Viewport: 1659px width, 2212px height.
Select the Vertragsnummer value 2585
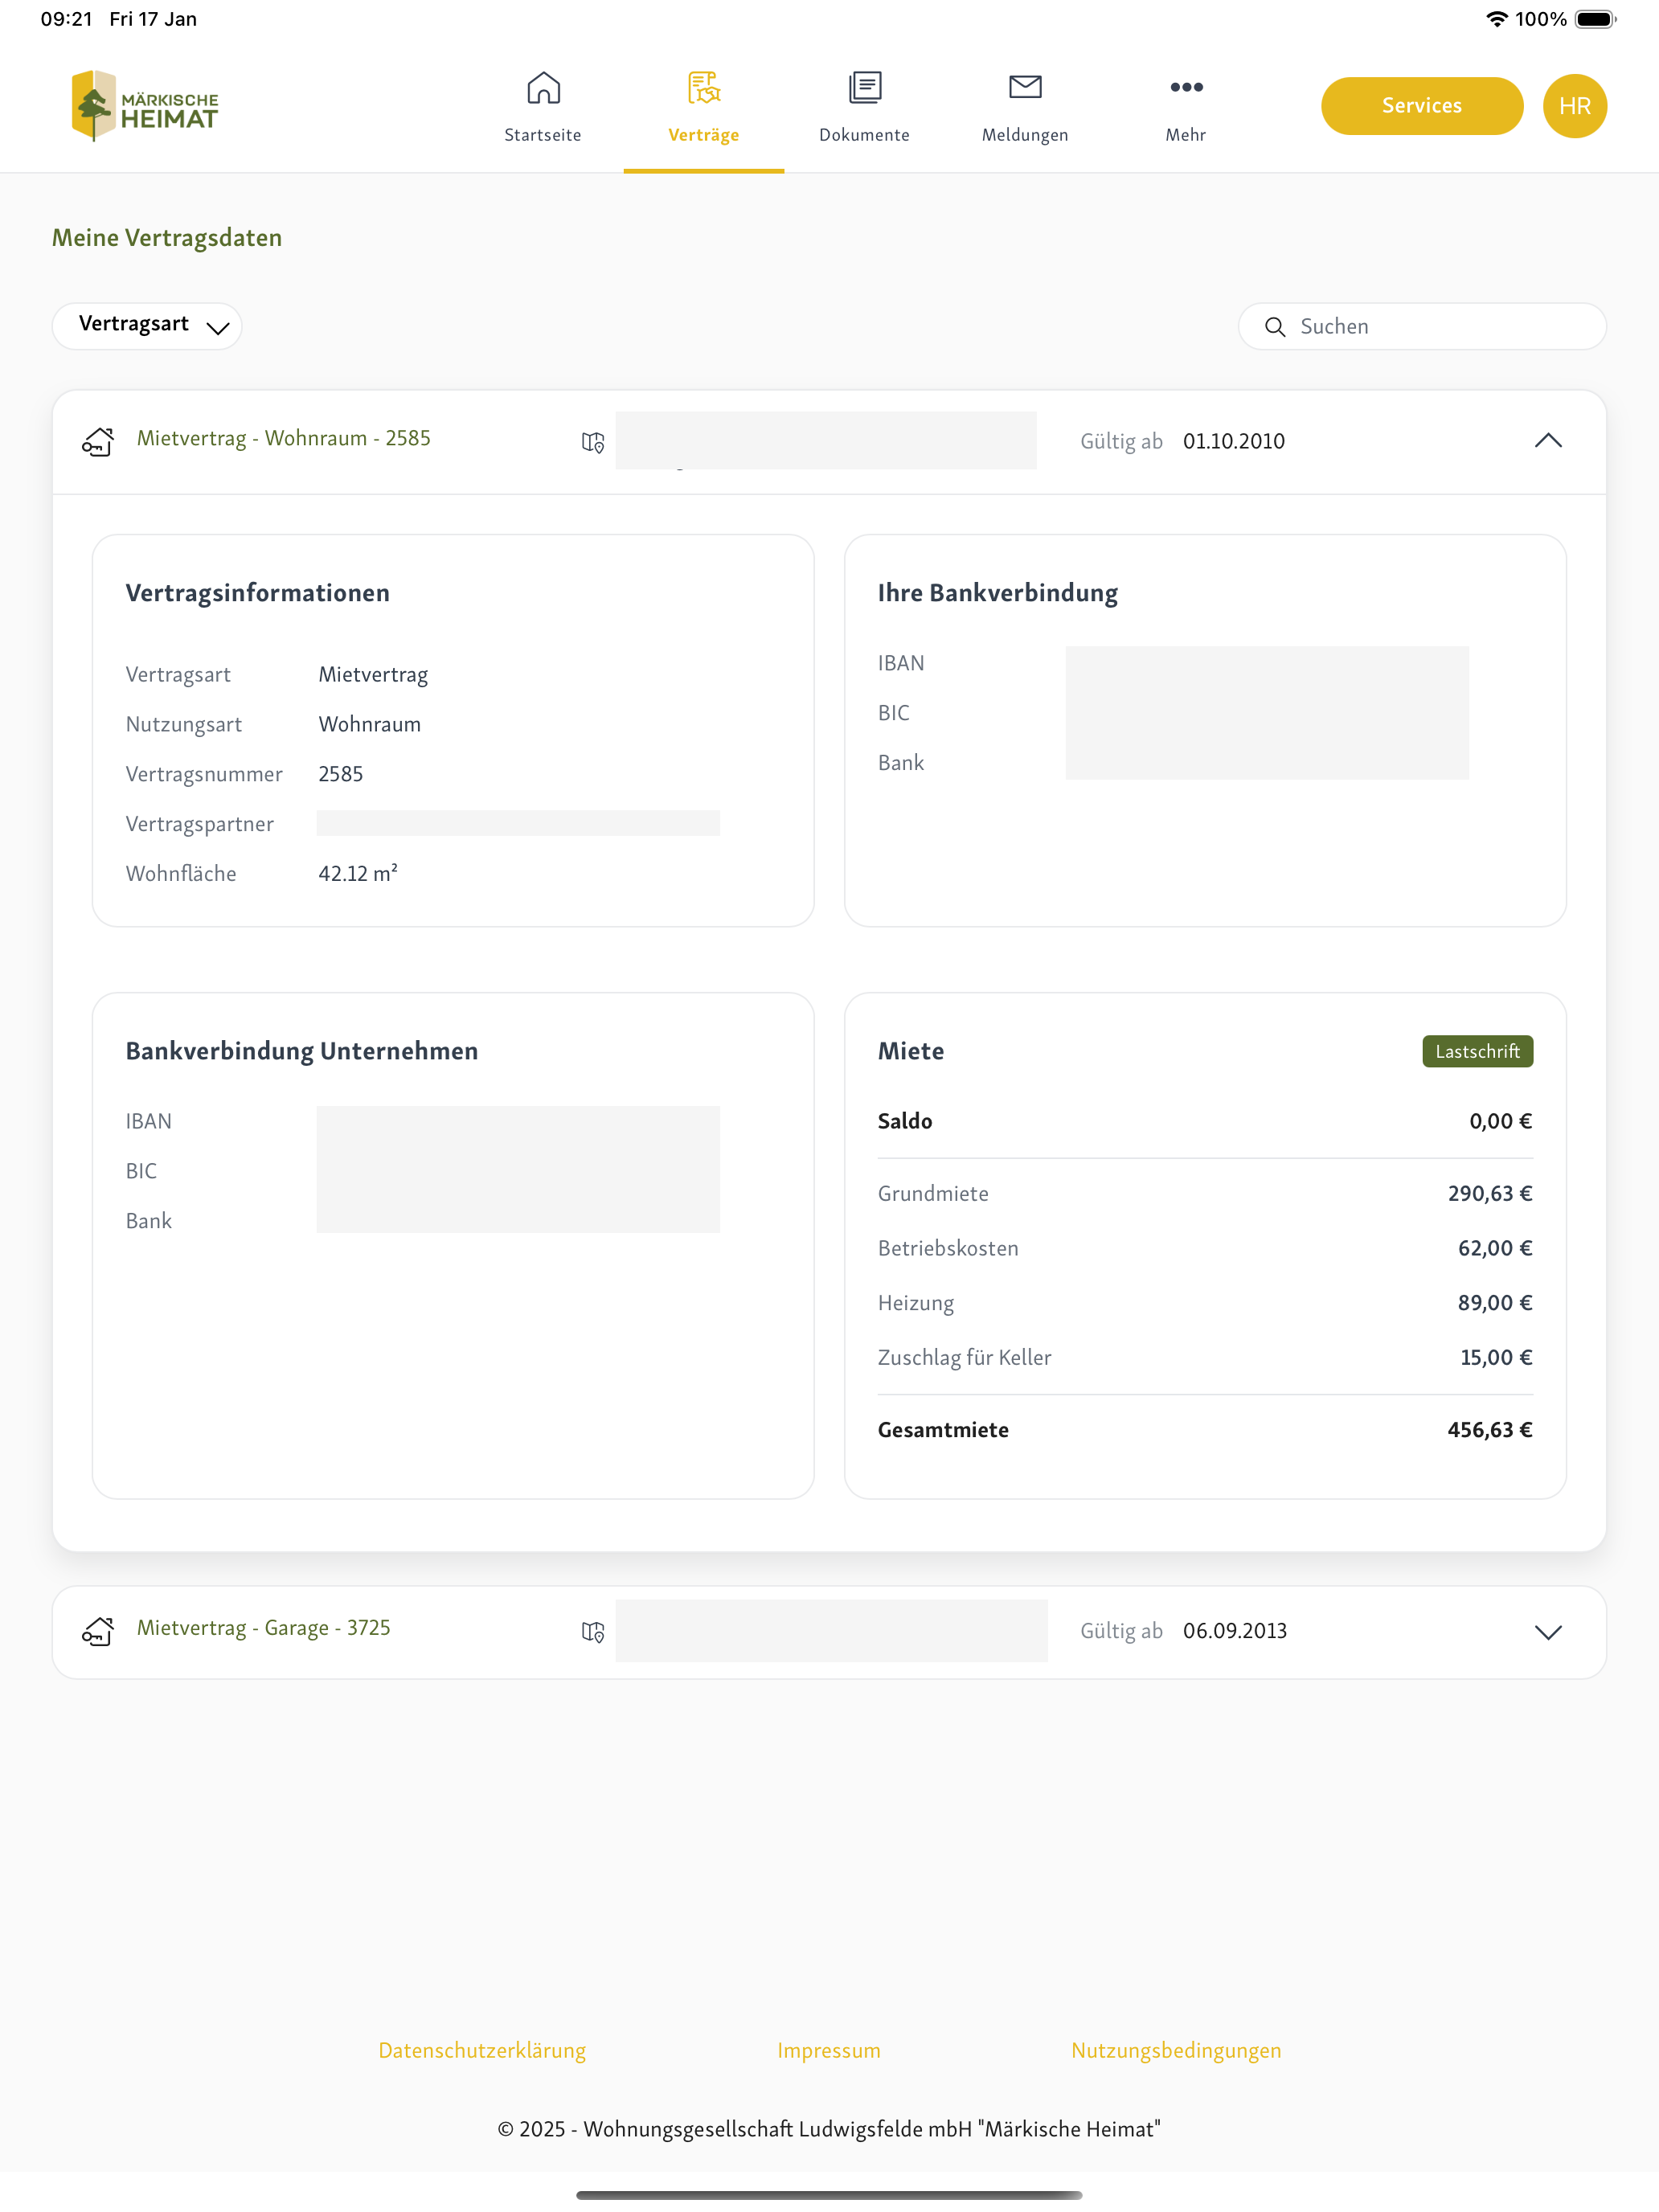tap(341, 774)
